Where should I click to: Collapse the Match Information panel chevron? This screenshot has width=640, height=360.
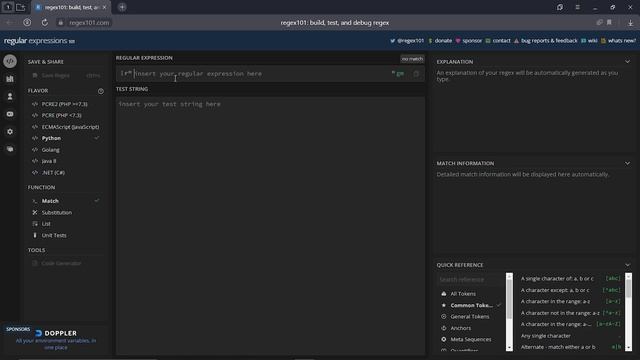coord(627,163)
